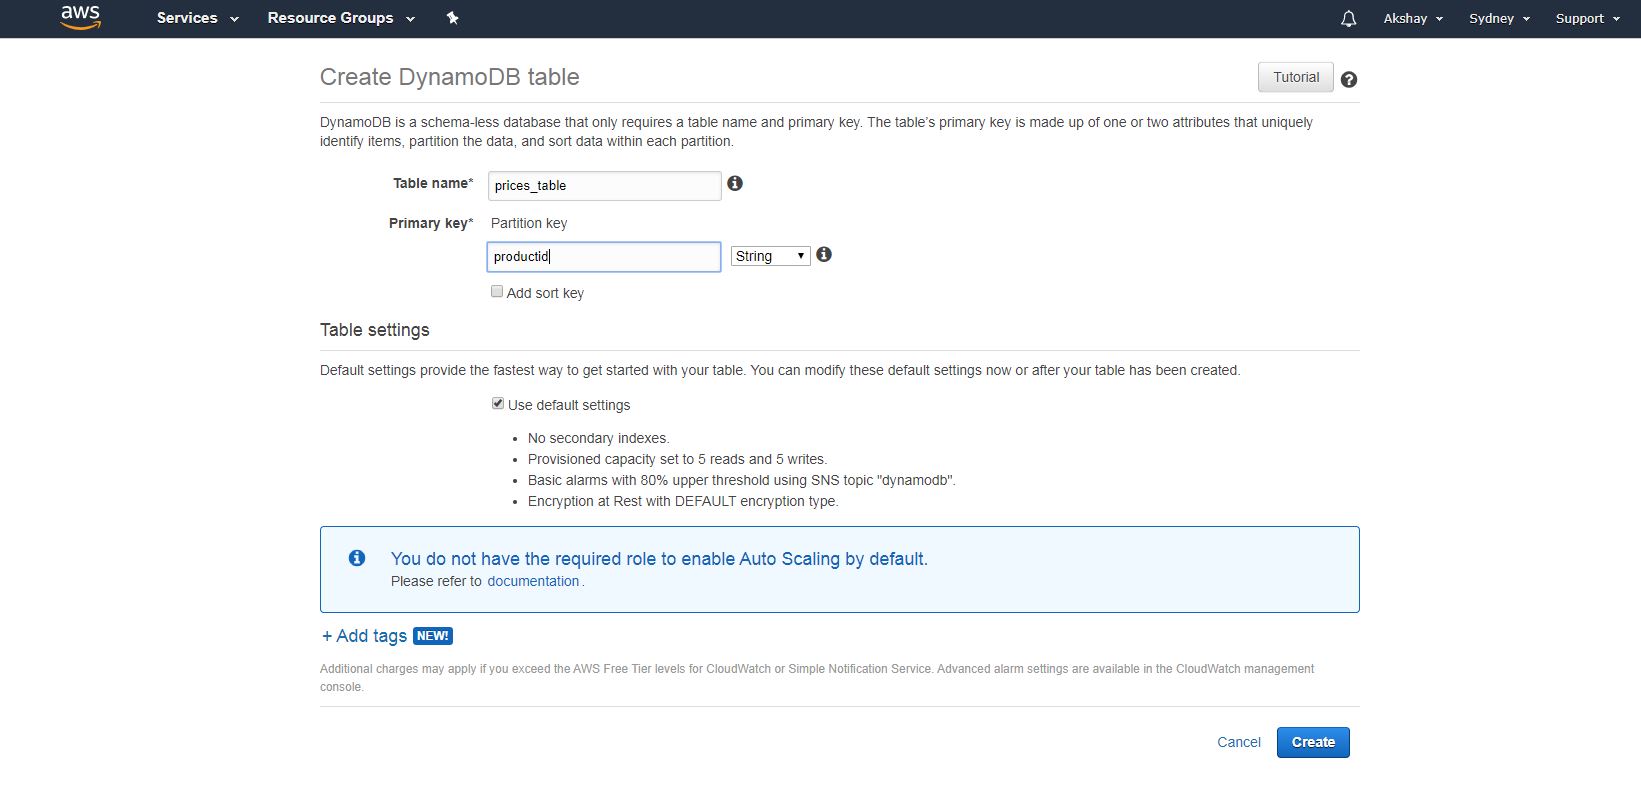Click the 'Primary key*' label
Screen dimensions: 1641x787
coord(431,223)
